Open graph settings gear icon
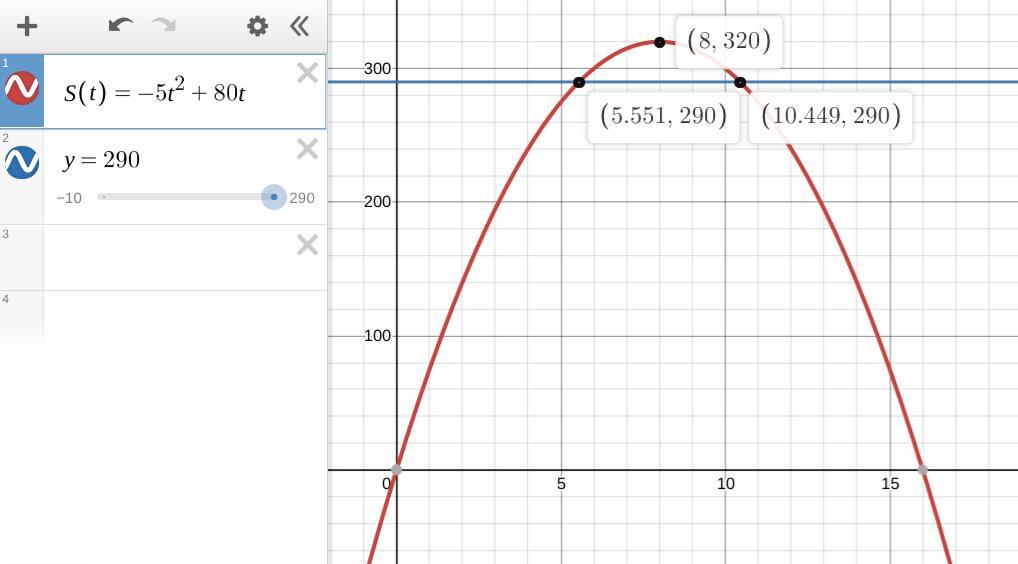The image size is (1018, 564). pyautogui.click(x=257, y=26)
